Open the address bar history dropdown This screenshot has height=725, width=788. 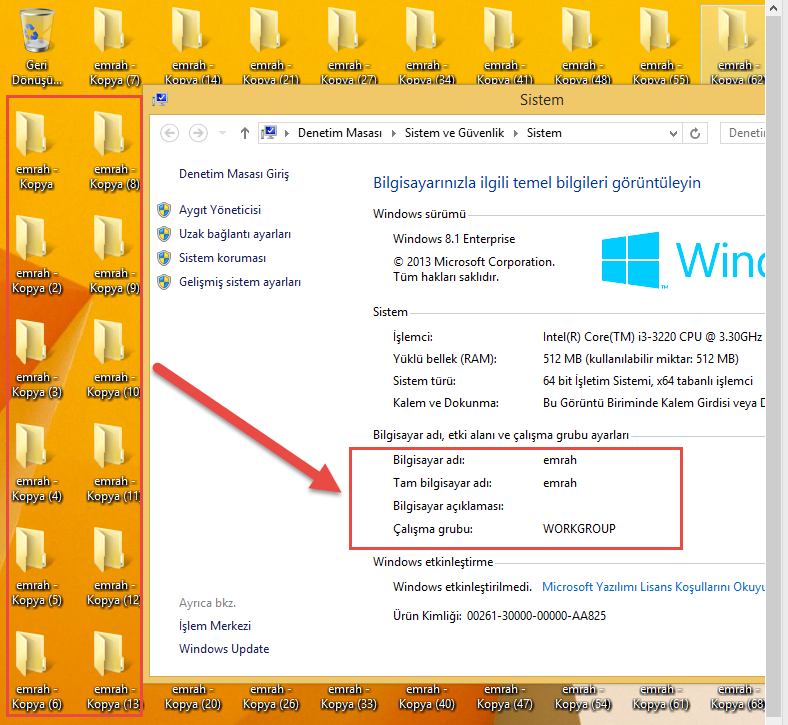[673, 134]
